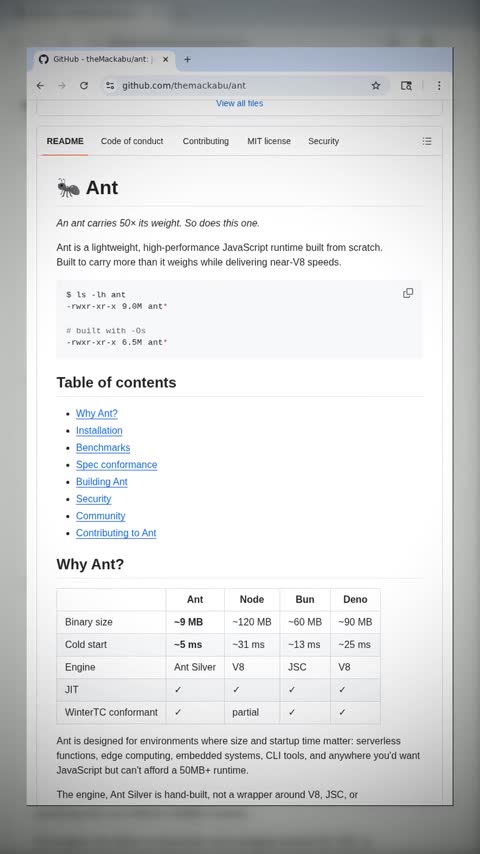Viewport: 480px width, 854px height.
Task: Open site information icon in address bar
Action: tap(110, 86)
